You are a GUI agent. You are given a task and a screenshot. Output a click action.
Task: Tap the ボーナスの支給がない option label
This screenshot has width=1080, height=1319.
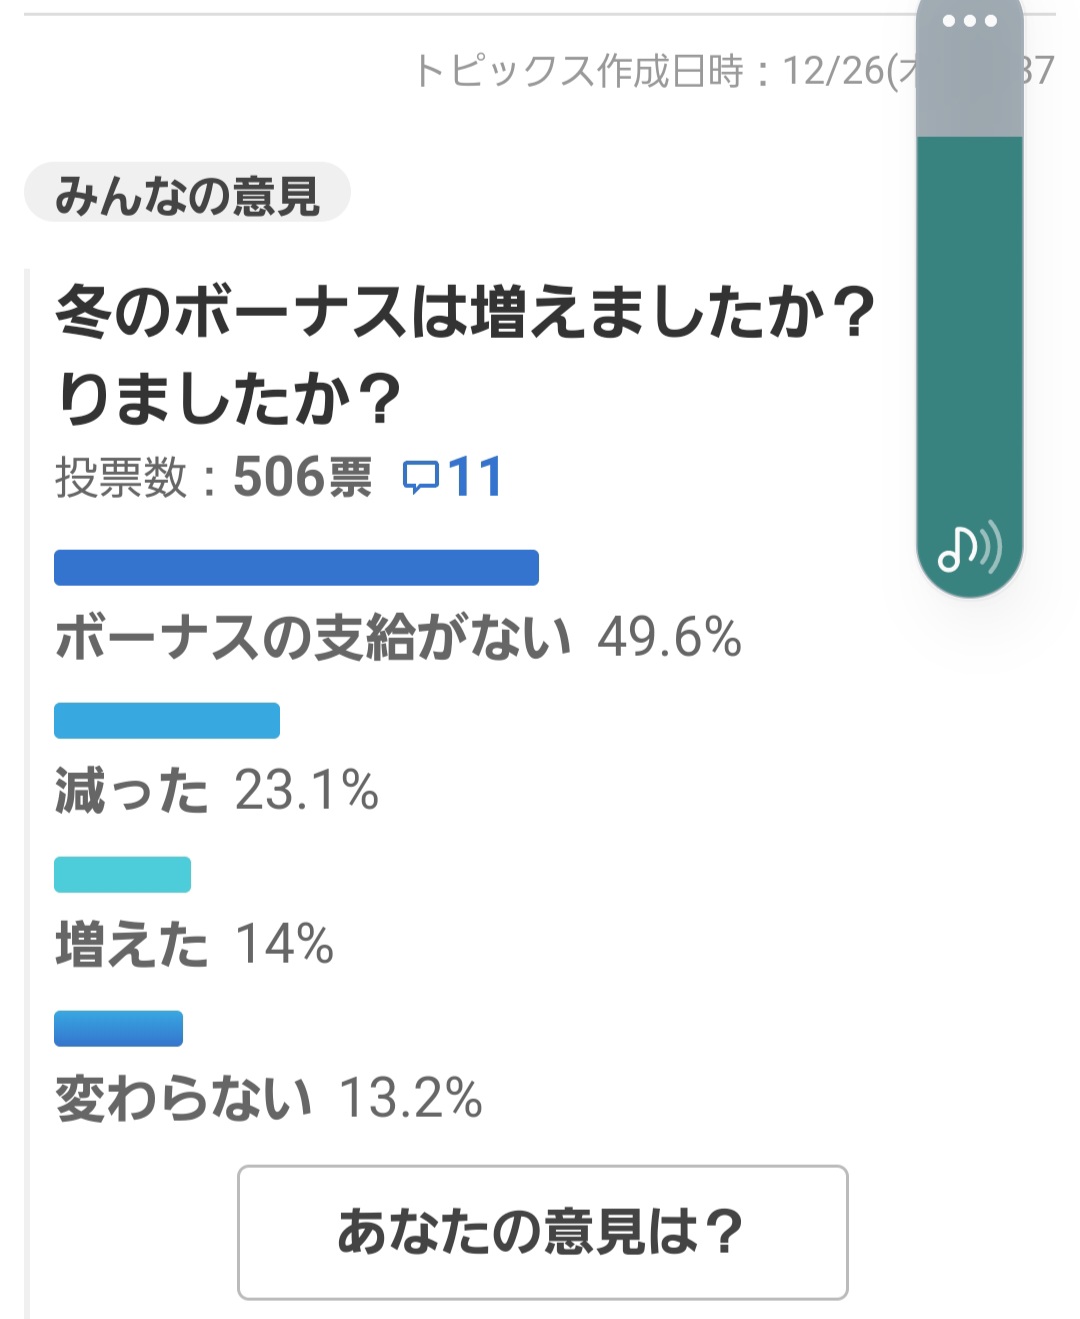pos(313,637)
